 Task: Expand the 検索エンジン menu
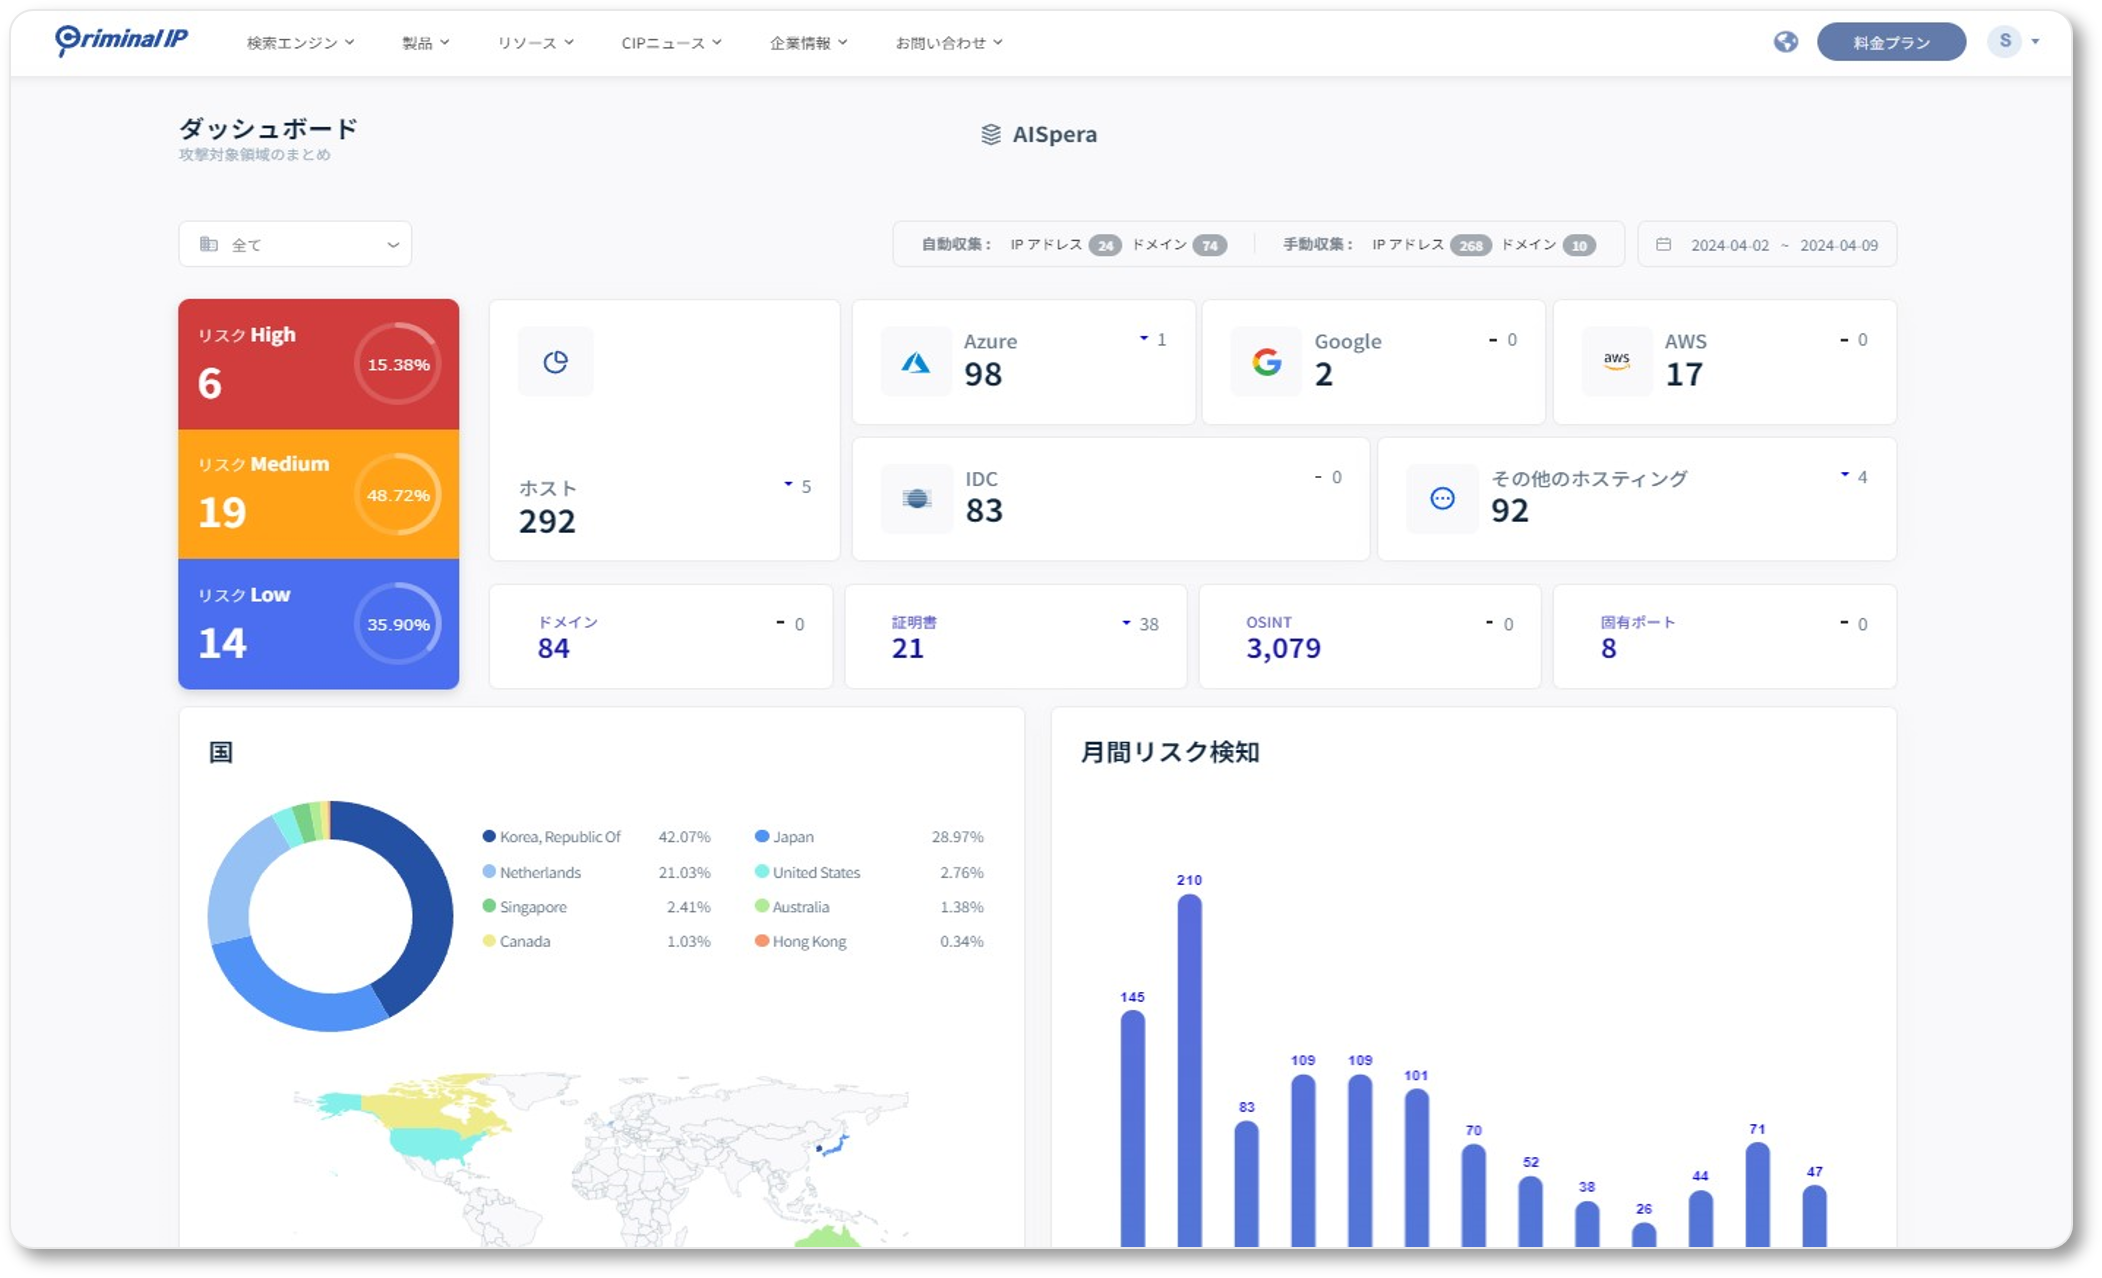pyautogui.click(x=300, y=43)
